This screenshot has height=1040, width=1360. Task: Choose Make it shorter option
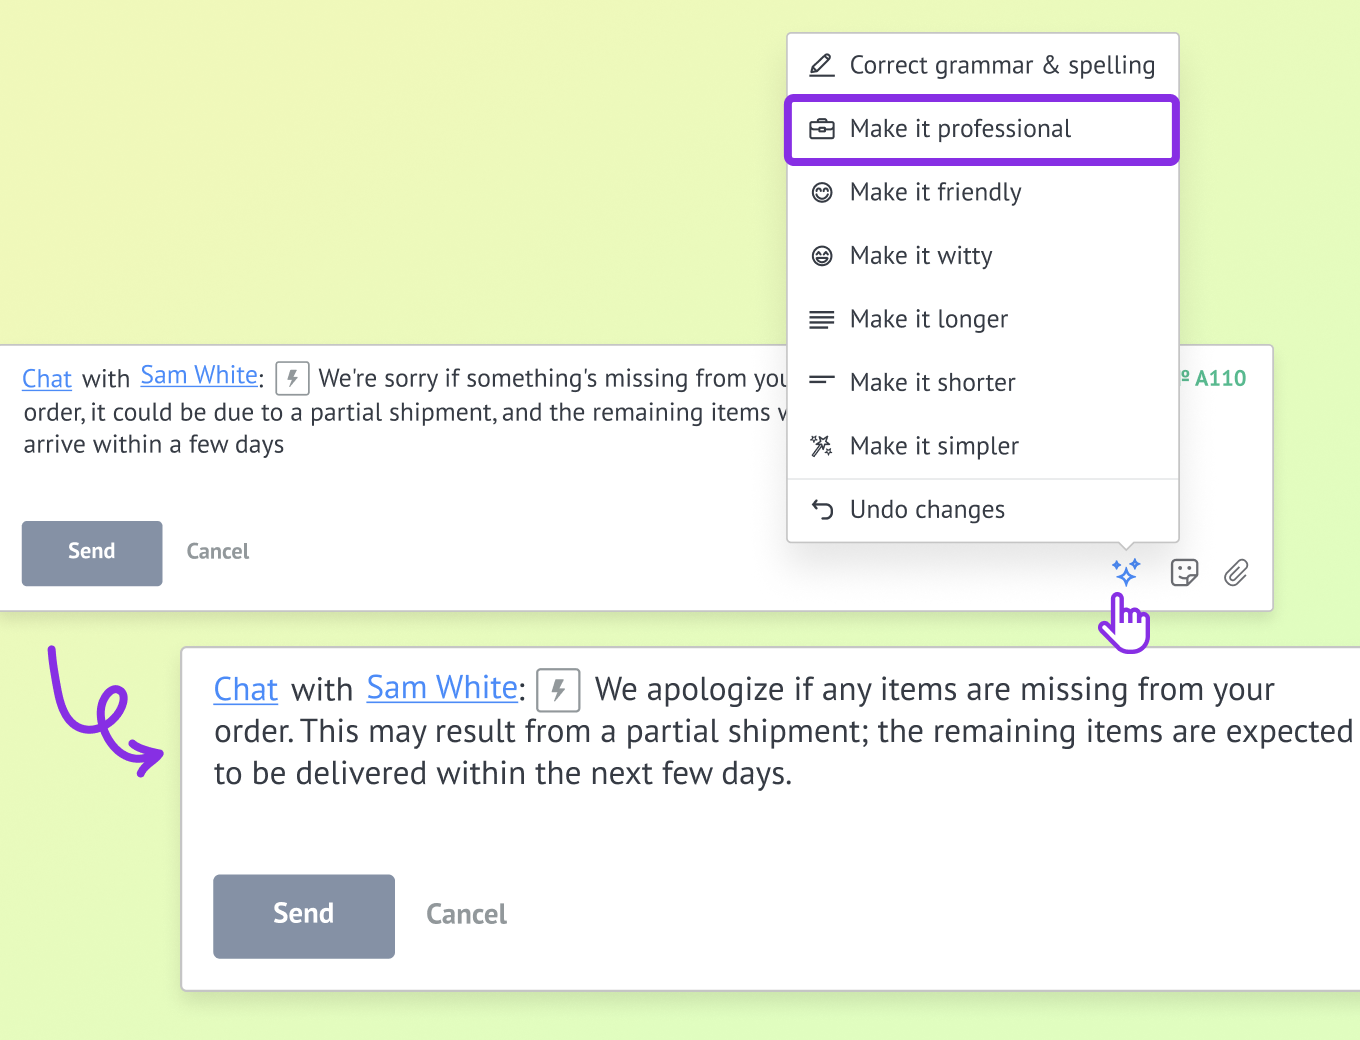pos(983,382)
